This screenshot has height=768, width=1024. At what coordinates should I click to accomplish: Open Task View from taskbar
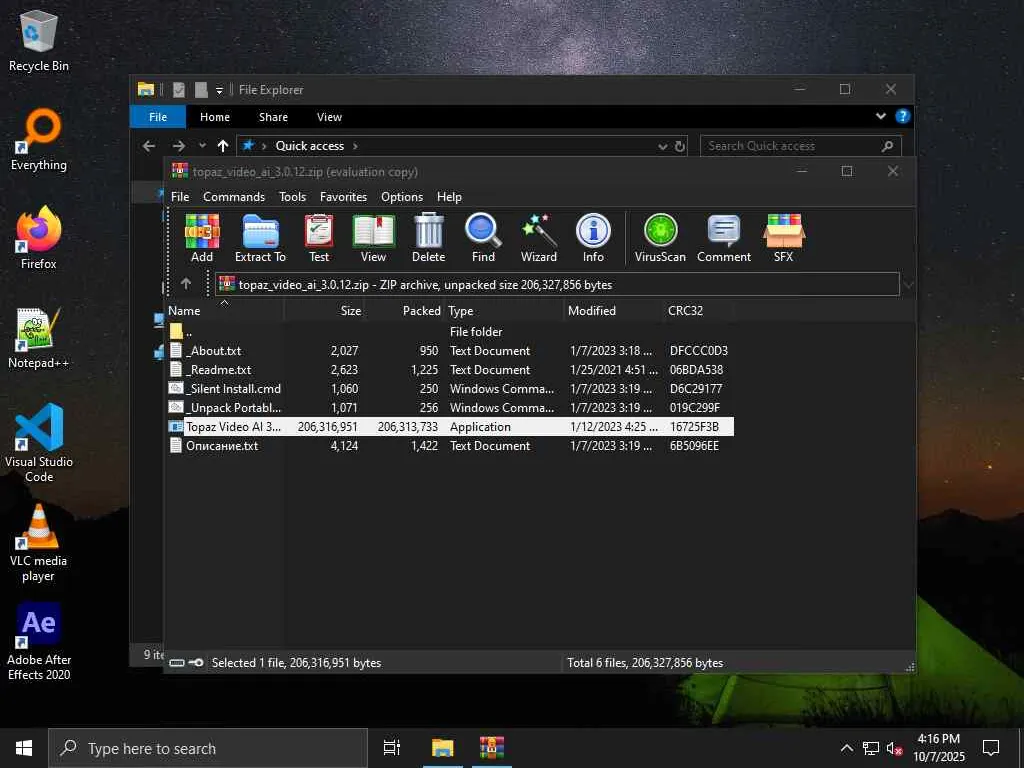pyautogui.click(x=392, y=748)
